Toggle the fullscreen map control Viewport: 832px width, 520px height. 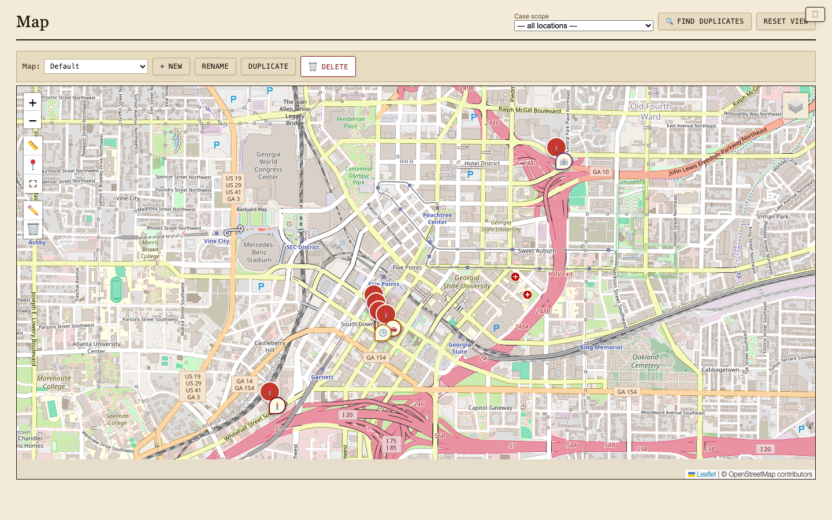[32, 184]
